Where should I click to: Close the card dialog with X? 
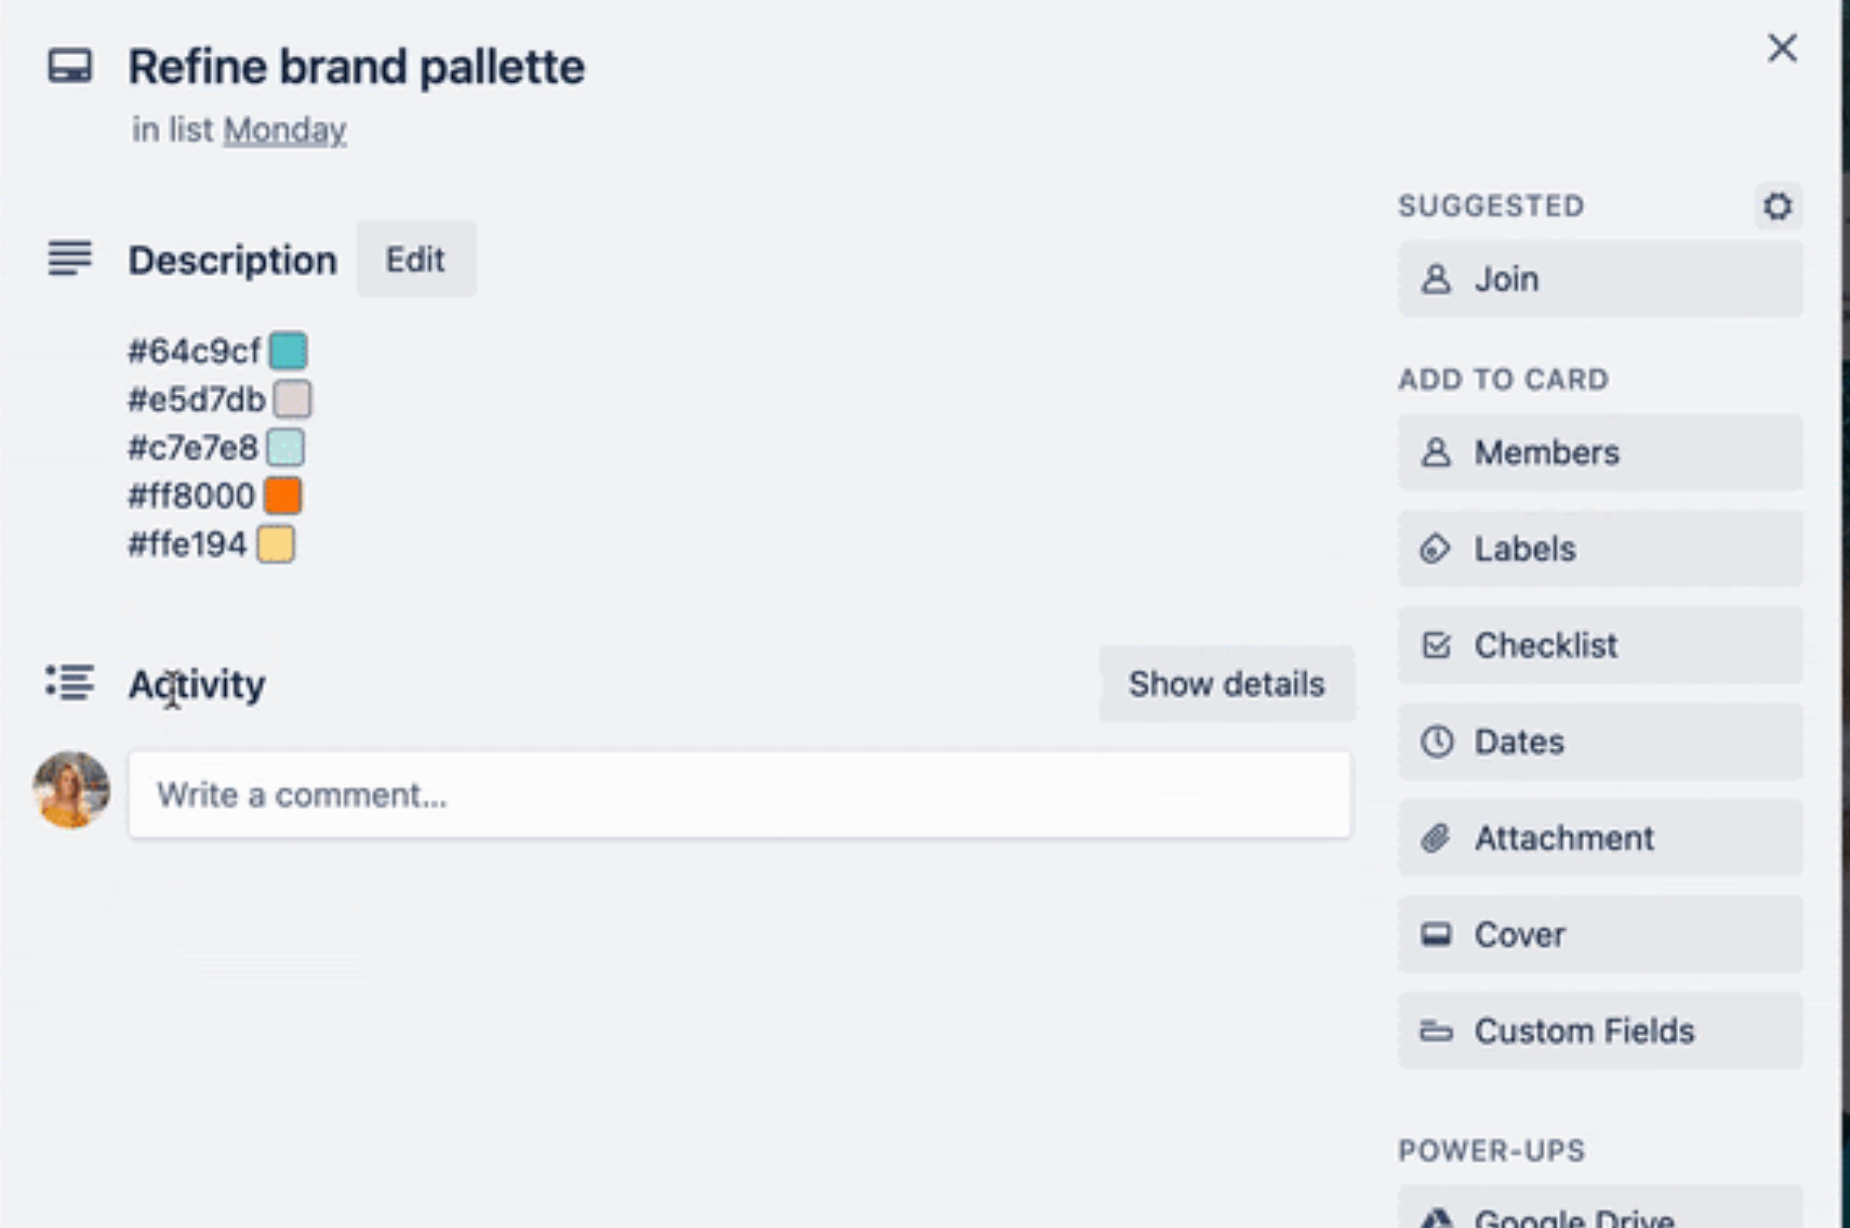[x=1782, y=48]
